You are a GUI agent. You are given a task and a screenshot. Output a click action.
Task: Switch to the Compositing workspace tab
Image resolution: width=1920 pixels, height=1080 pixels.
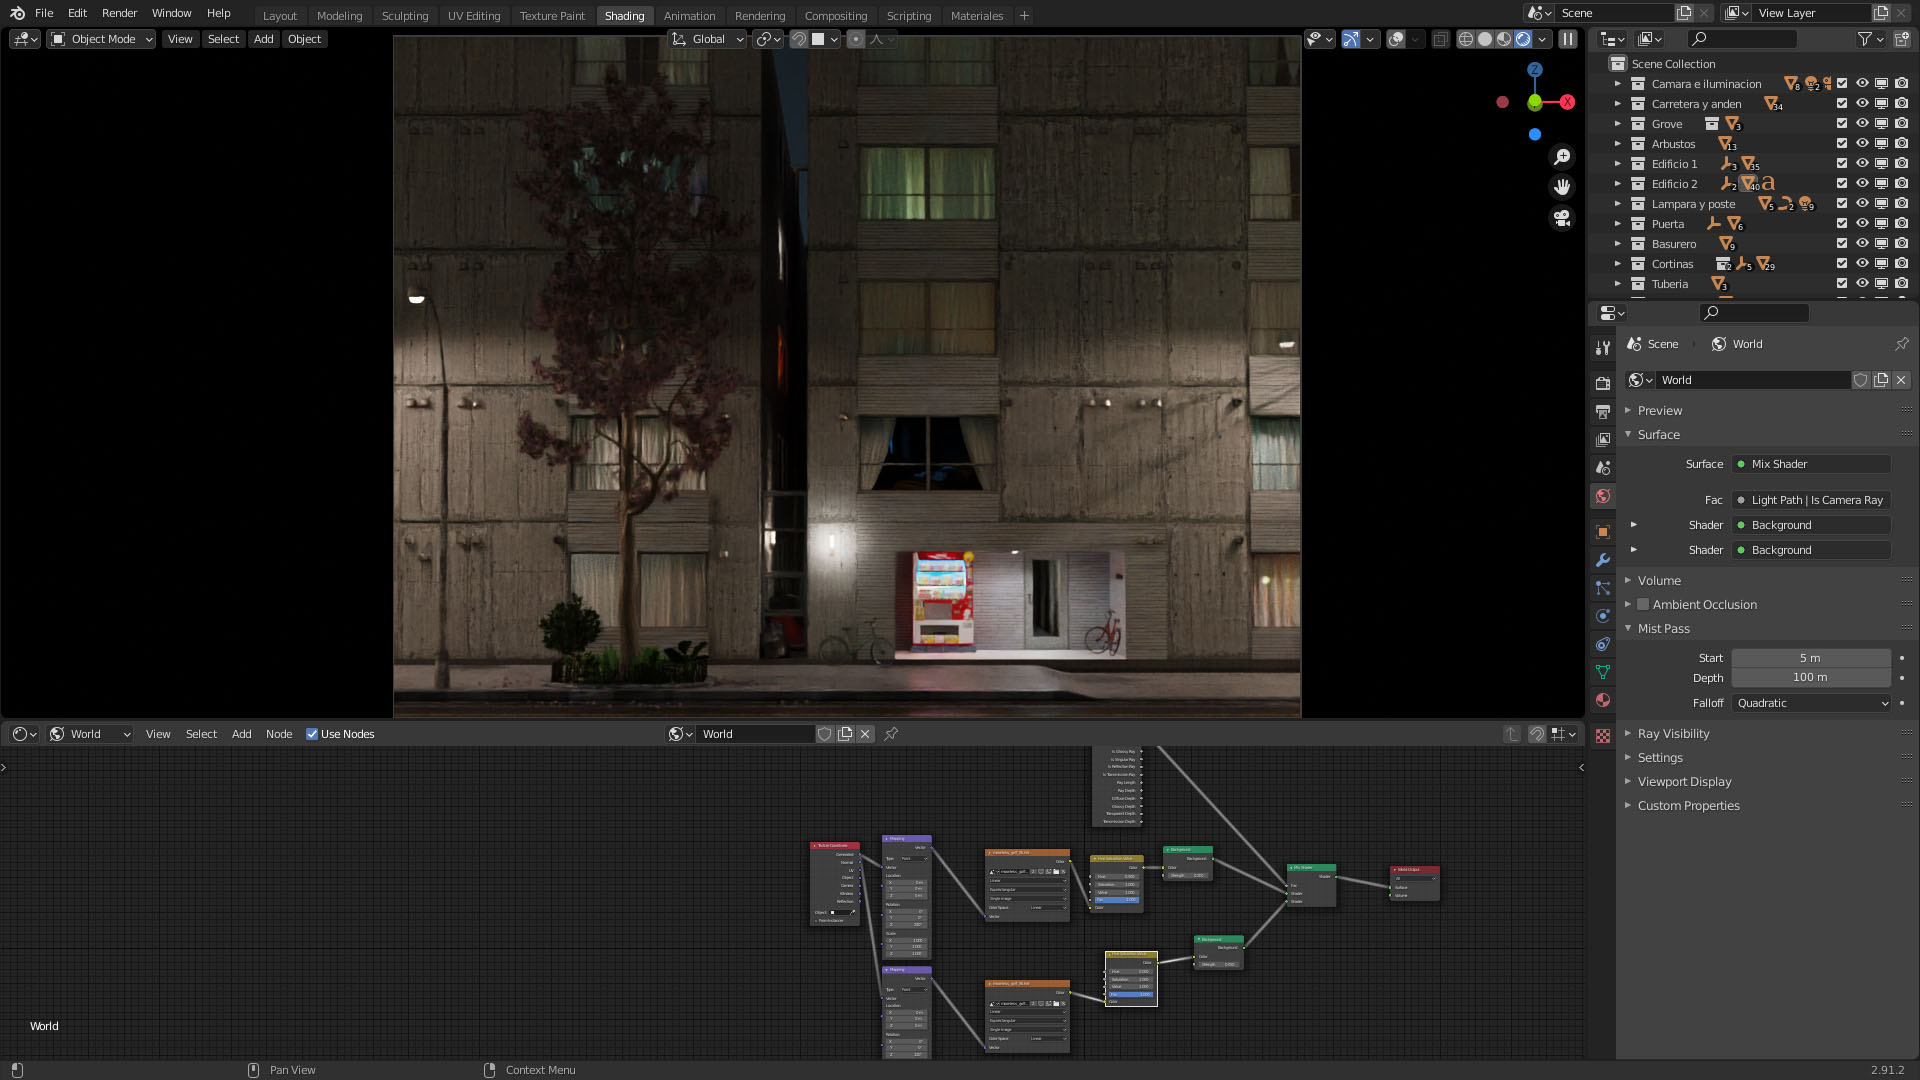835,16
